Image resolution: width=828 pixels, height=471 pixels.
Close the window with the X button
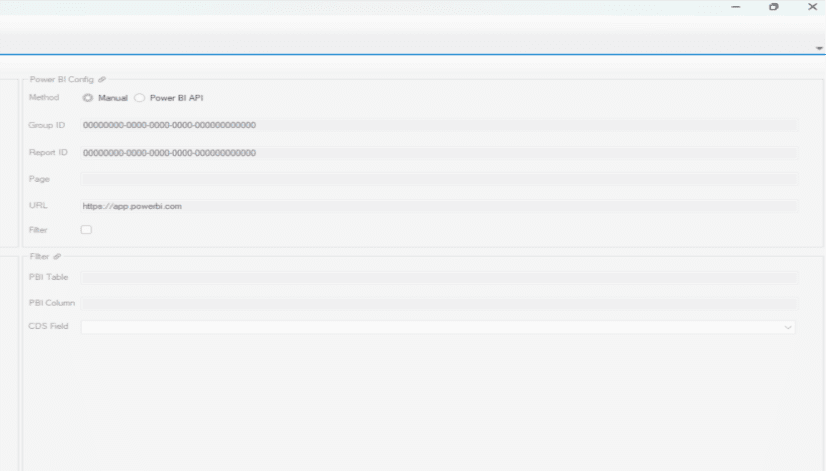pyautogui.click(x=811, y=7)
